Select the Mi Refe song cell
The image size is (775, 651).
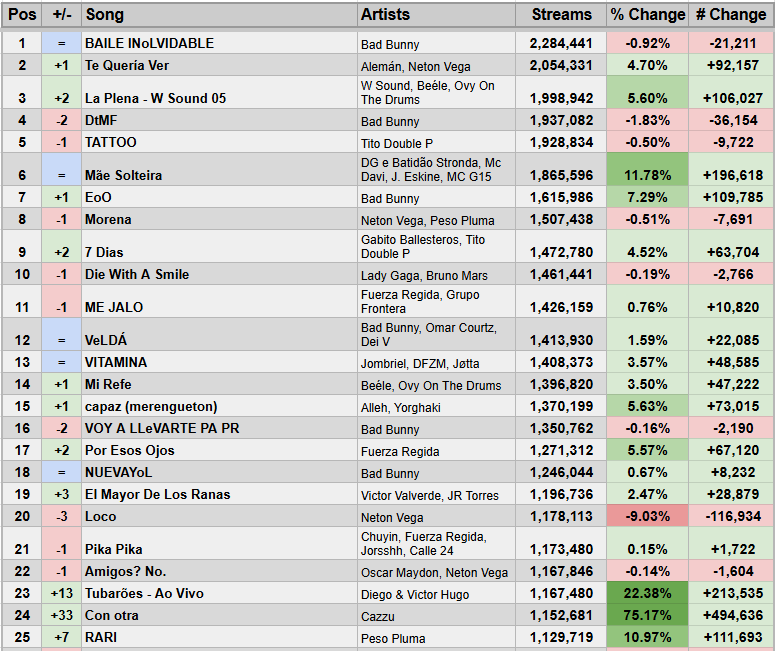(219, 384)
